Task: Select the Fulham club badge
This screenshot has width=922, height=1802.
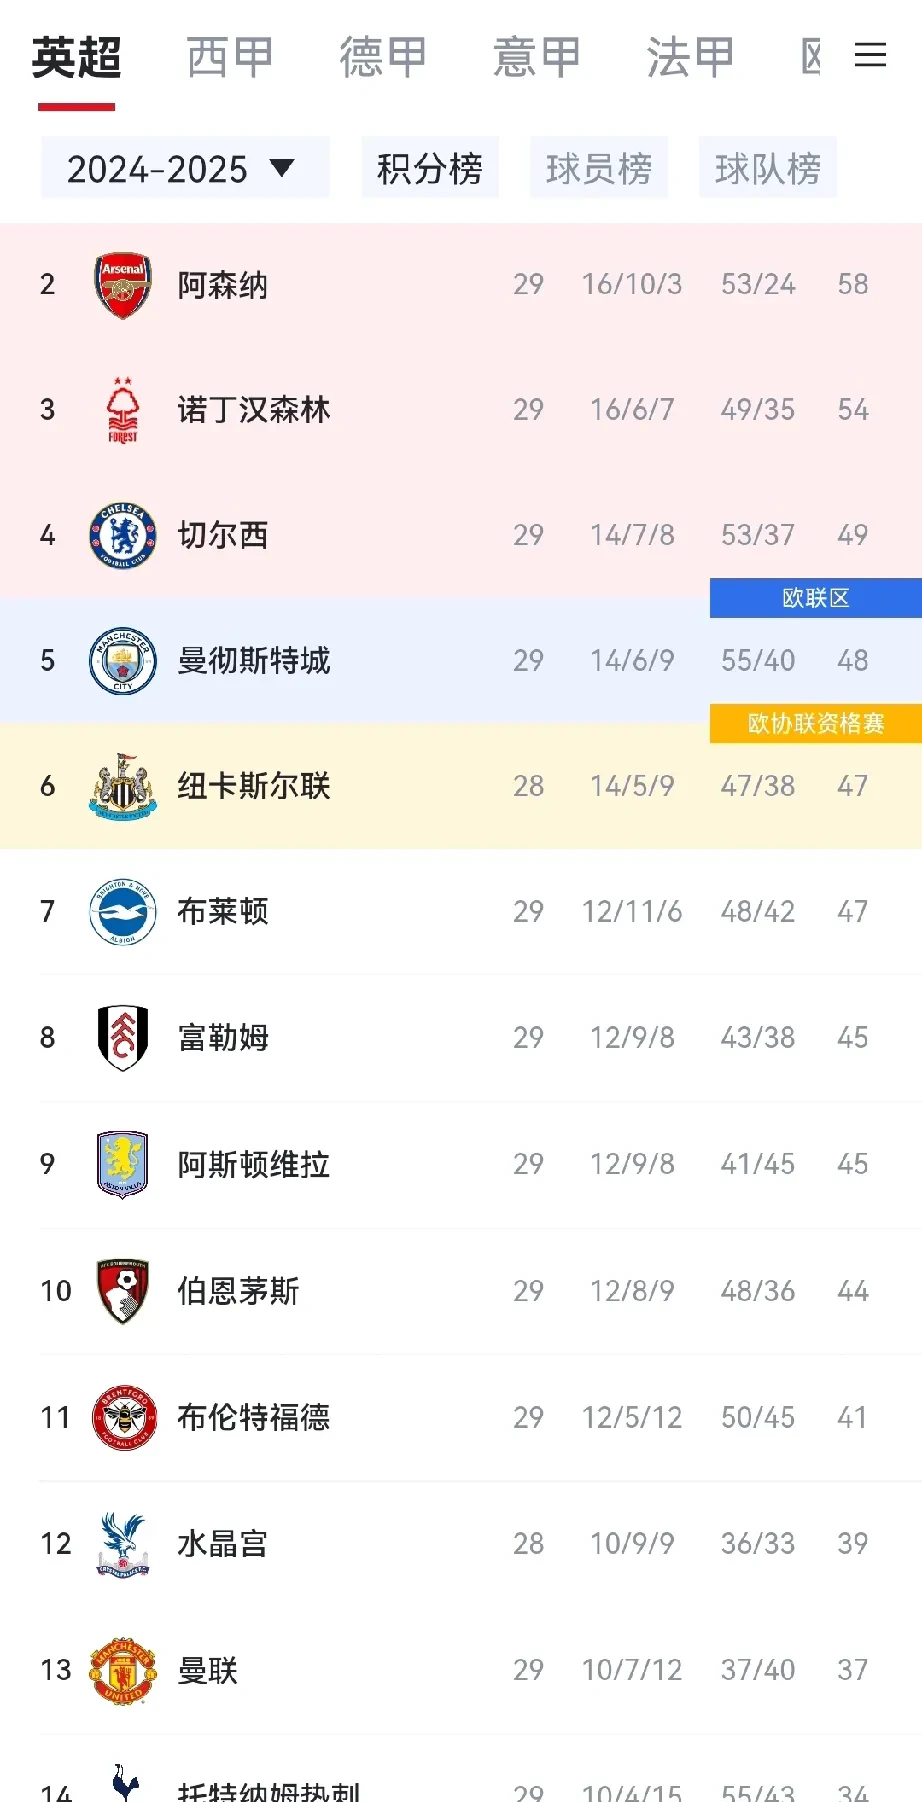Action: (122, 1037)
